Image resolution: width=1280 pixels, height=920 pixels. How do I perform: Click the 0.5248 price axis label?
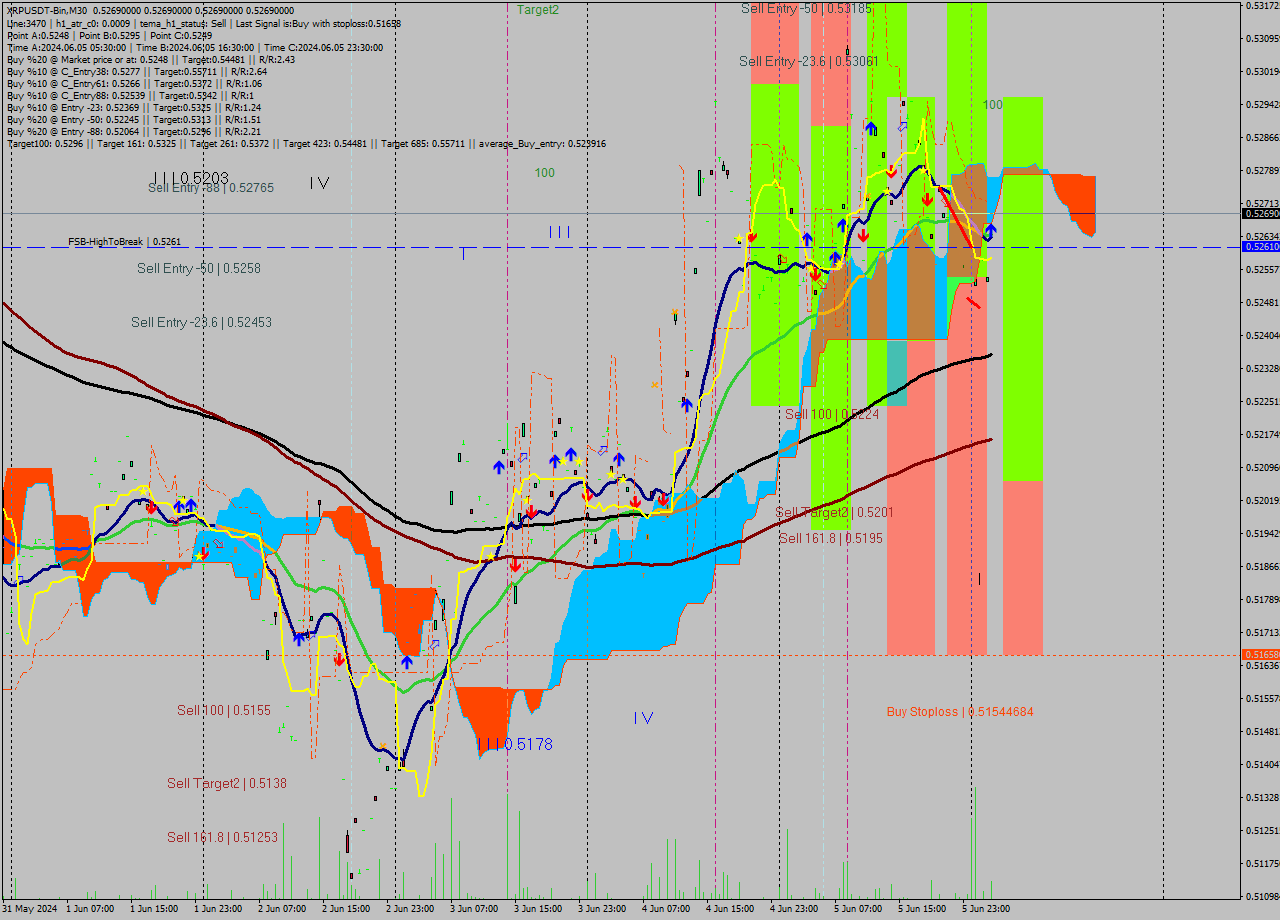1264,302
